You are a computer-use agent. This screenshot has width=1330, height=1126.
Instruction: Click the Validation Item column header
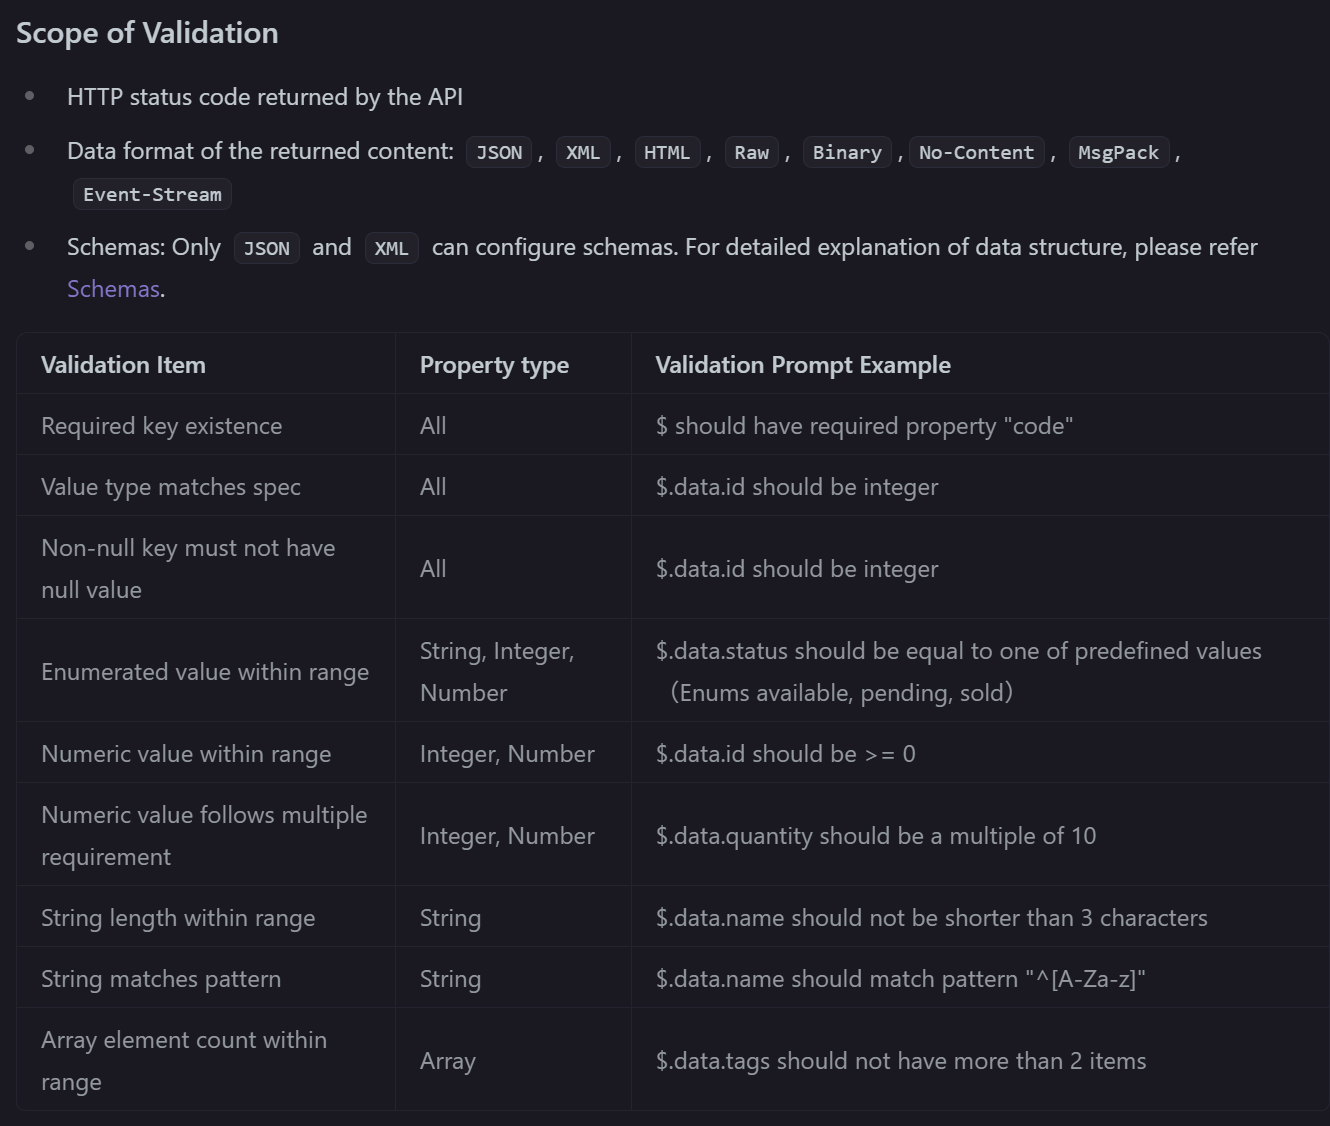point(123,365)
